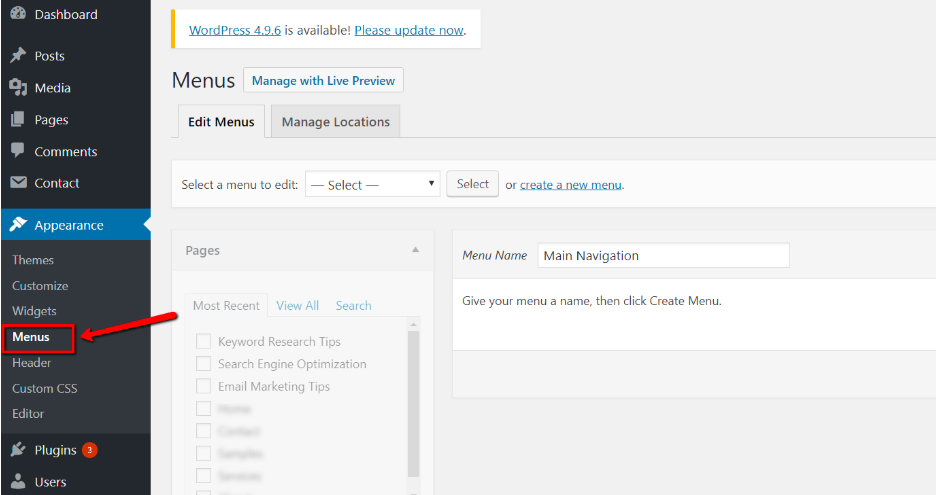Click the Users person icon

[18, 481]
